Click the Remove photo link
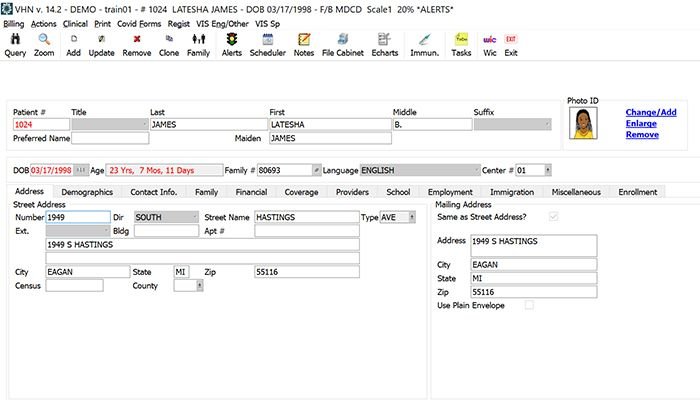 pos(642,134)
